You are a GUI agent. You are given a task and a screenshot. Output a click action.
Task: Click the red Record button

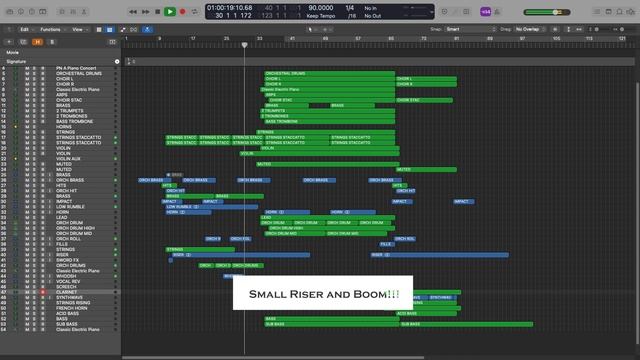click(182, 12)
